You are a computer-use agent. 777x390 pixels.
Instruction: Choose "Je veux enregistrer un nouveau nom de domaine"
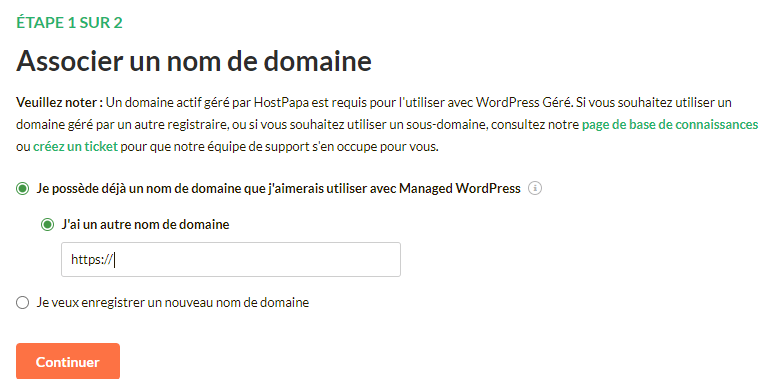point(22,303)
